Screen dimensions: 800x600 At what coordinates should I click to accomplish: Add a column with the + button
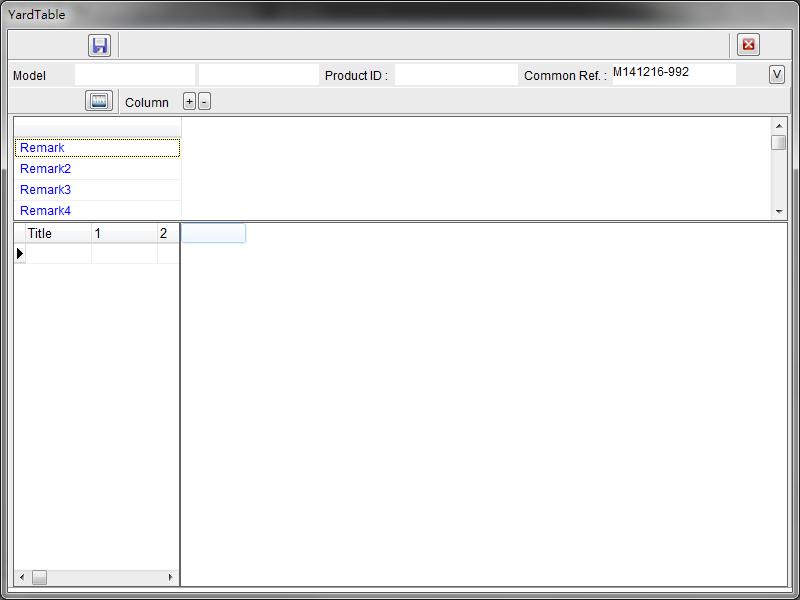pos(189,102)
